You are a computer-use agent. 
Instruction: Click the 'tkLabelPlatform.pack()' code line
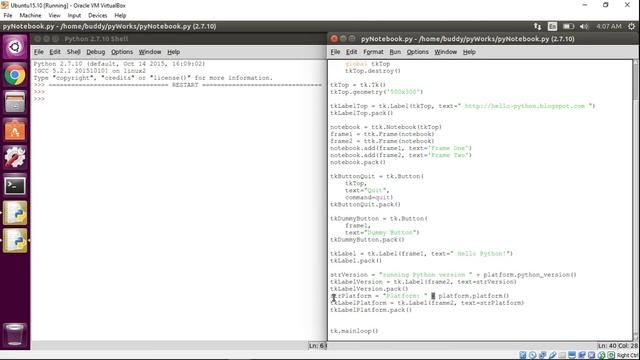371,310
